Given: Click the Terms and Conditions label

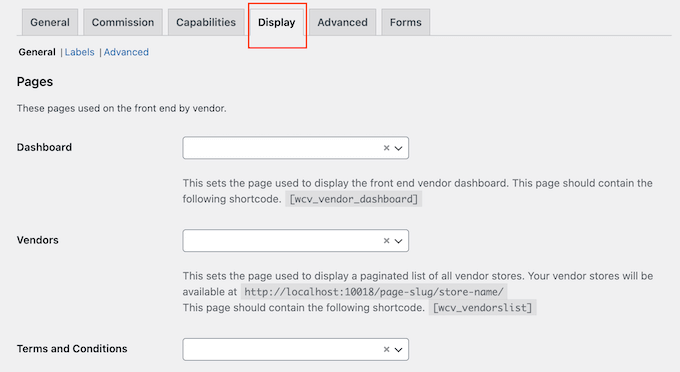Looking at the screenshot, I should [x=72, y=349].
